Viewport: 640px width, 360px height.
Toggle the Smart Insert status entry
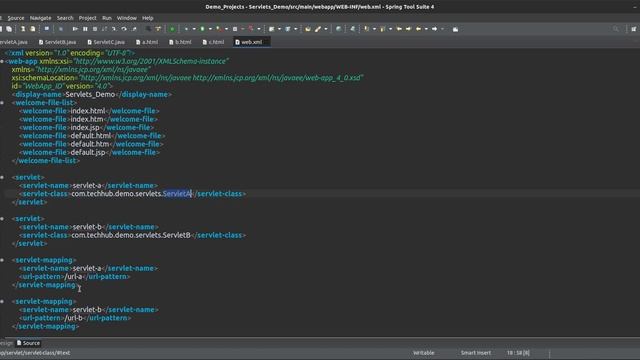point(476,353)
